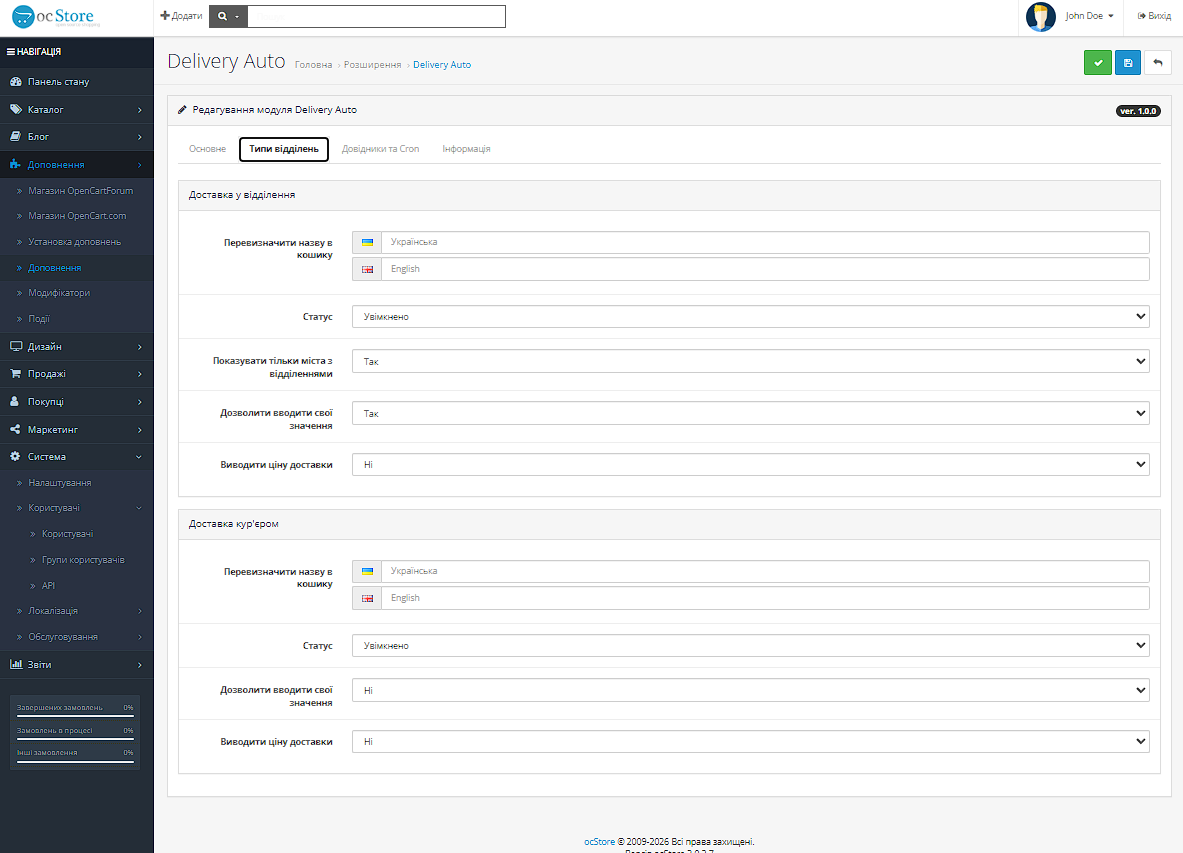This screenshot has height=853, width=1183.
Task: Open Дозволити вводити свої значення dropdown for кур'єром
Action: coord(751,690)
